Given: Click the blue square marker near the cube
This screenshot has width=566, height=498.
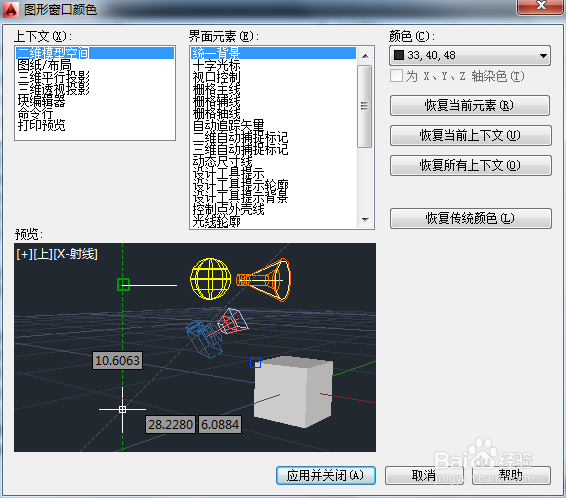Looking at the screenshot, I should [256, 362].
